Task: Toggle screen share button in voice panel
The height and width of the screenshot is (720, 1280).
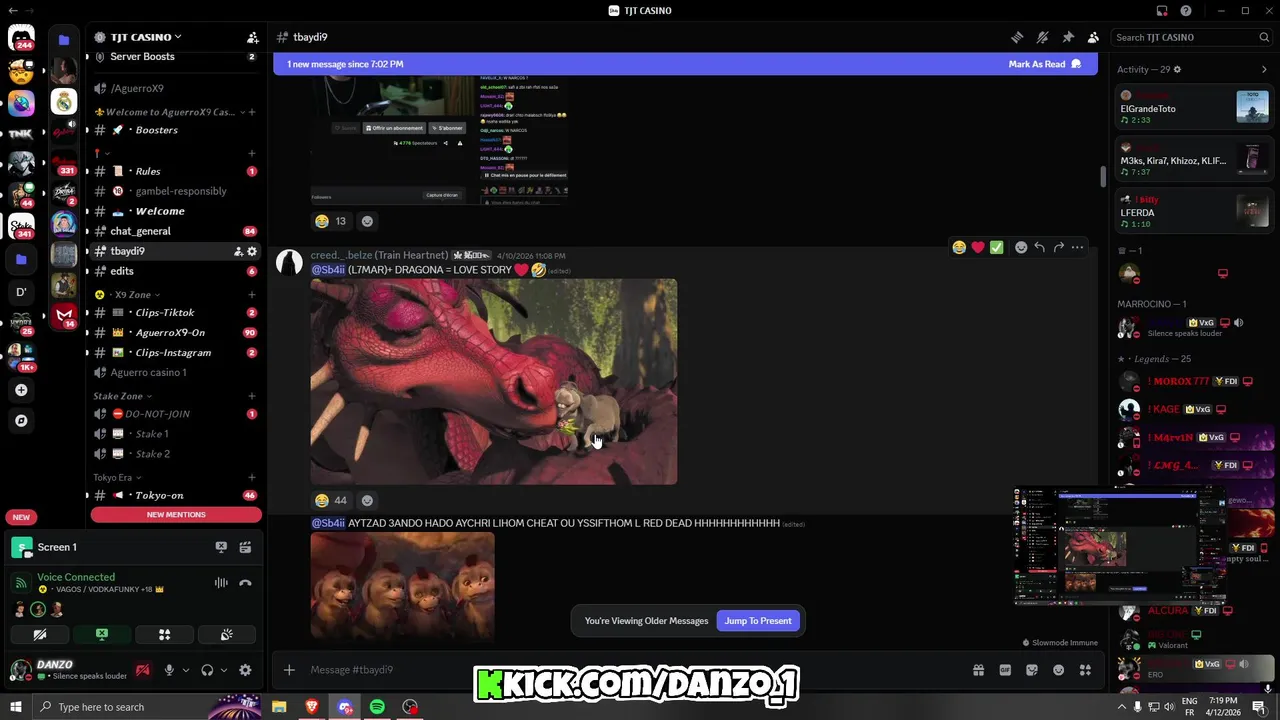Action: (102, 634)
